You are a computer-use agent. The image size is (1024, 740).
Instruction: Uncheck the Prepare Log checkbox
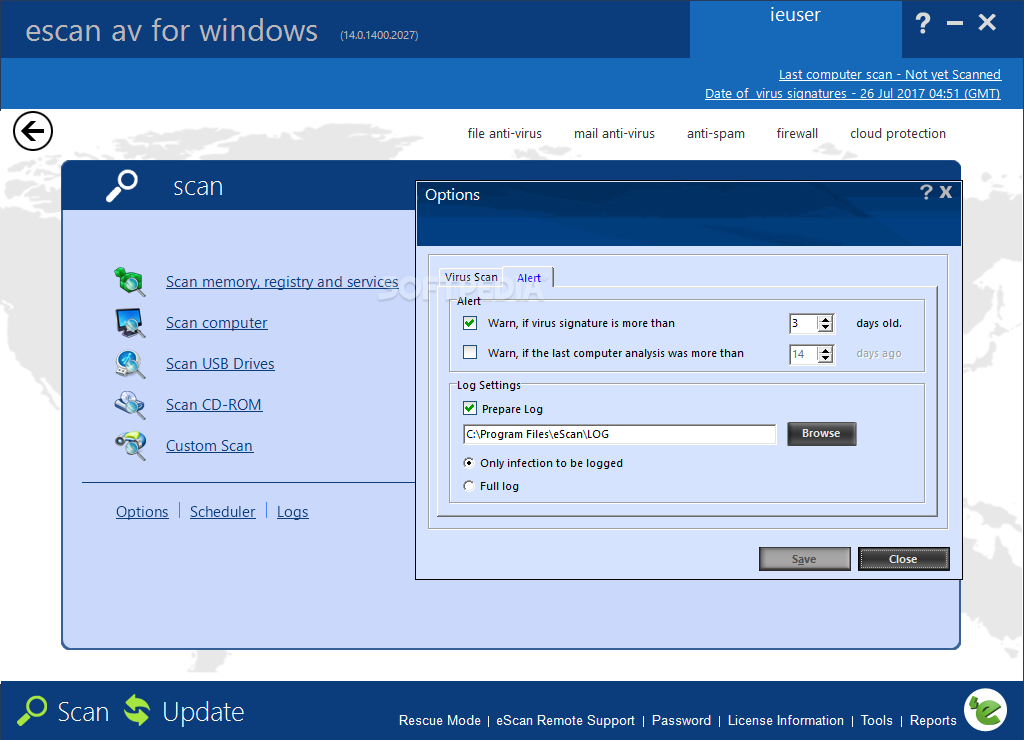pos(470,409)
